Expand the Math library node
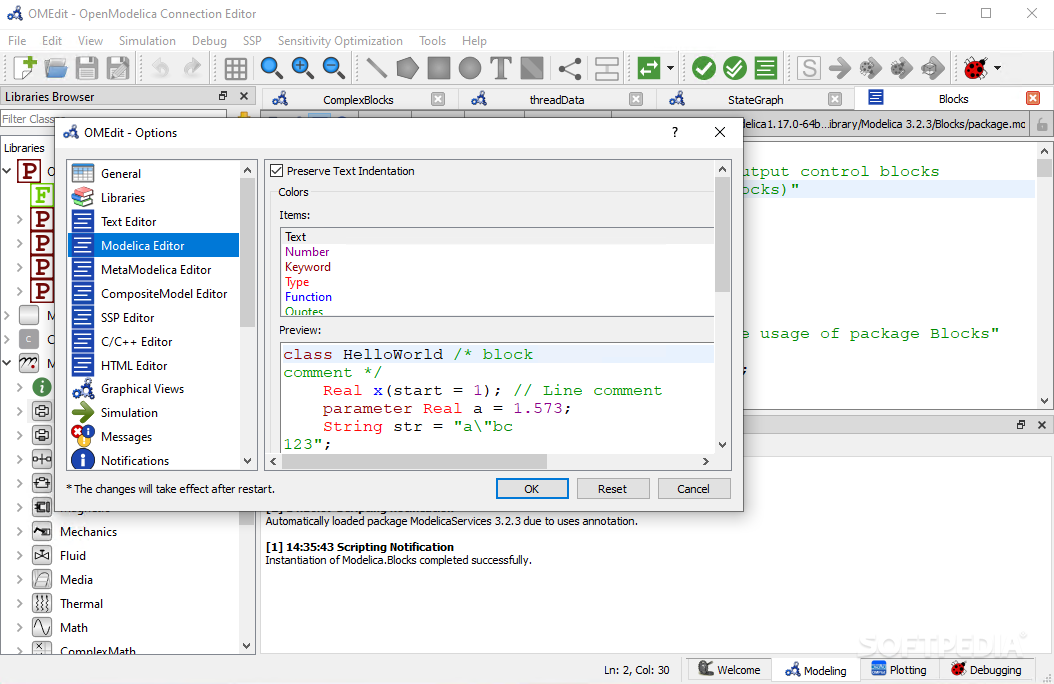The width and height of the screenshot is (1054, 684). pos(19,628)
